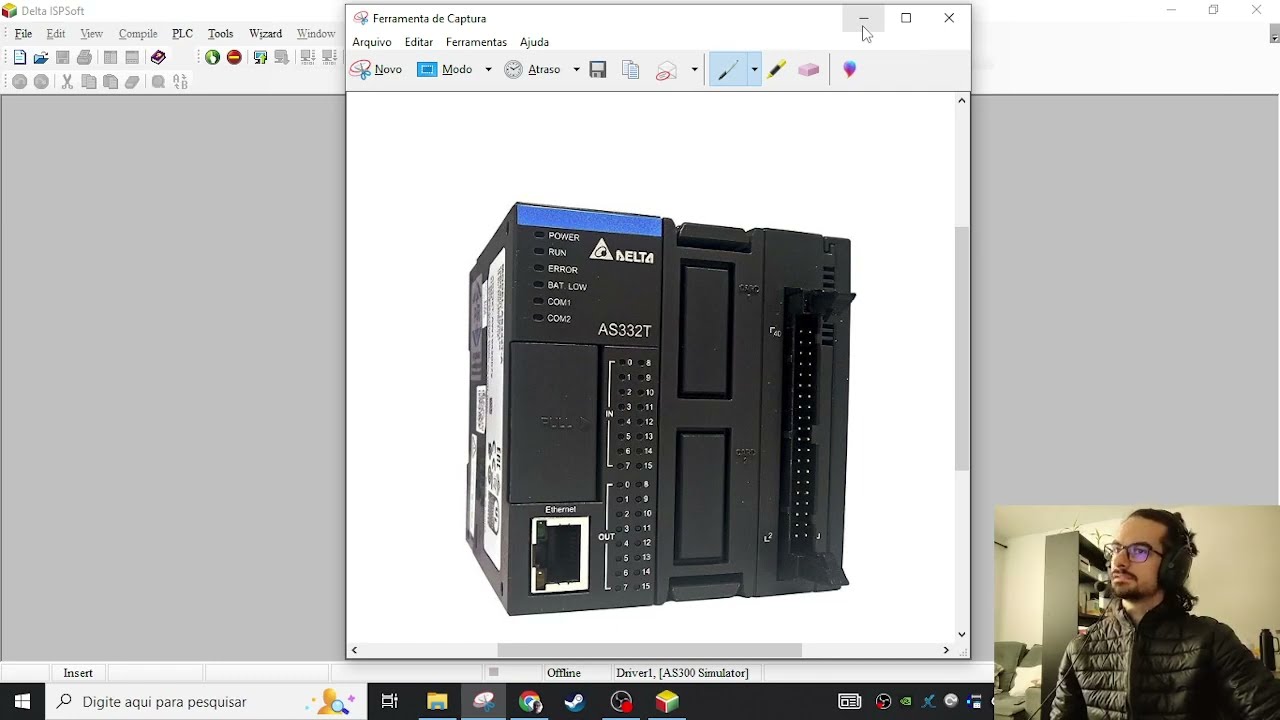Click Open project folder icon in ISPSoft
1280x720 pixels.
pos(41,58)
